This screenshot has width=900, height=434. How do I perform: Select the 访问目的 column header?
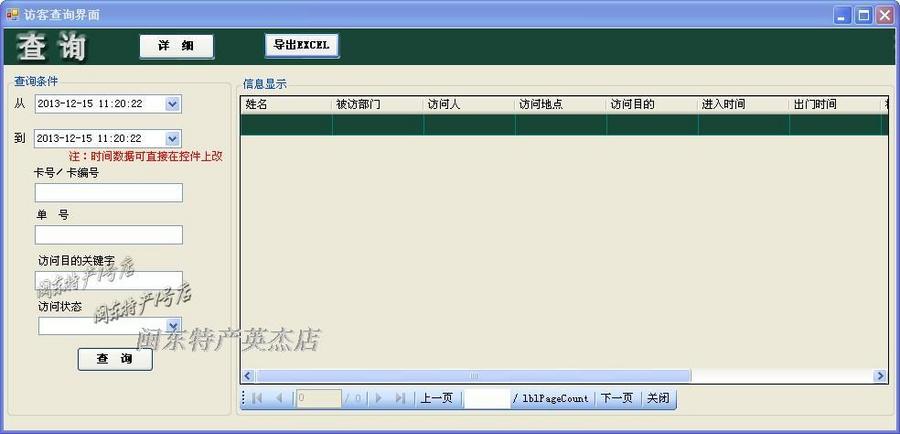pos(652,104)
